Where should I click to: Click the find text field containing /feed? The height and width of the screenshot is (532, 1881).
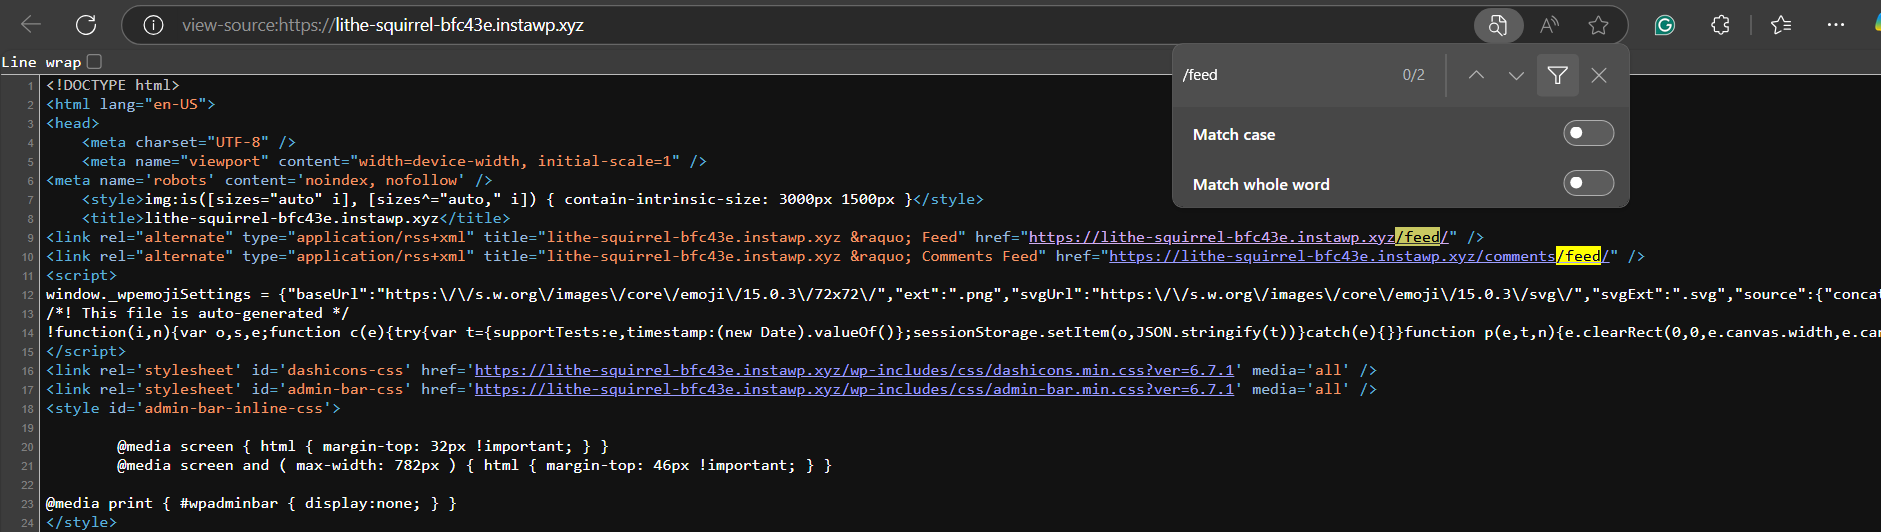(1285, 75)
